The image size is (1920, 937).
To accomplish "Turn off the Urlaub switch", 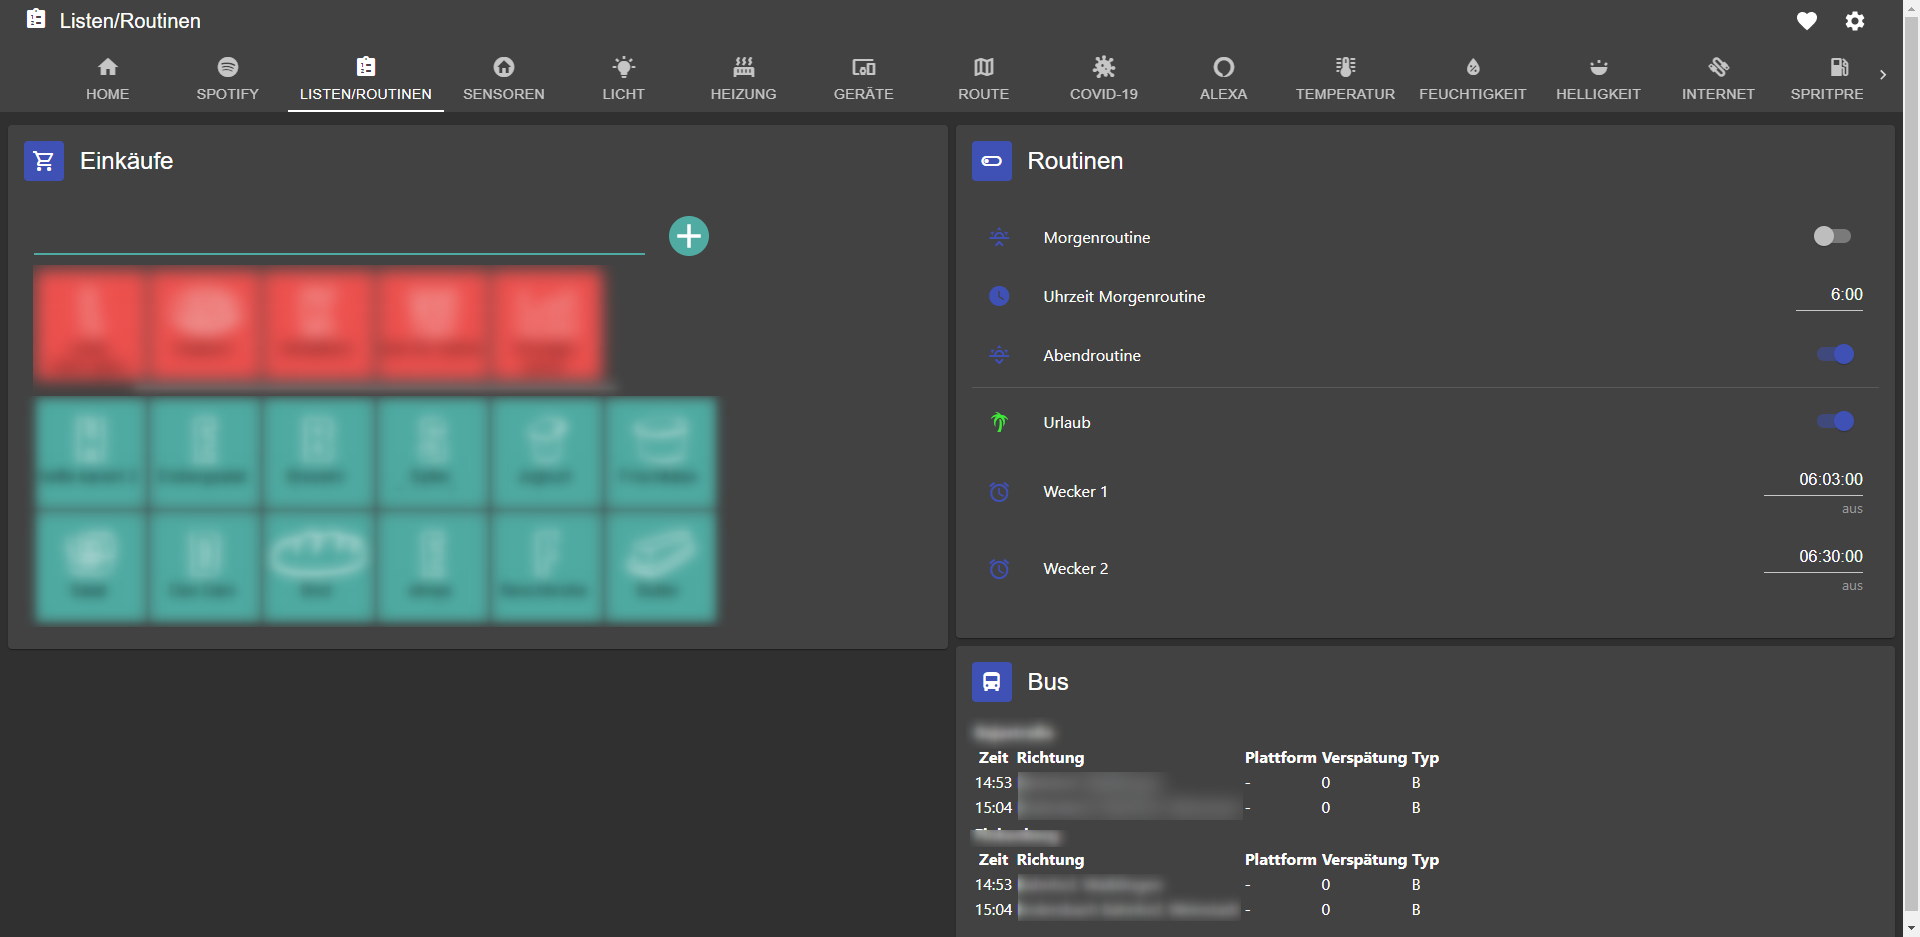I will [x=1836, y=421].
